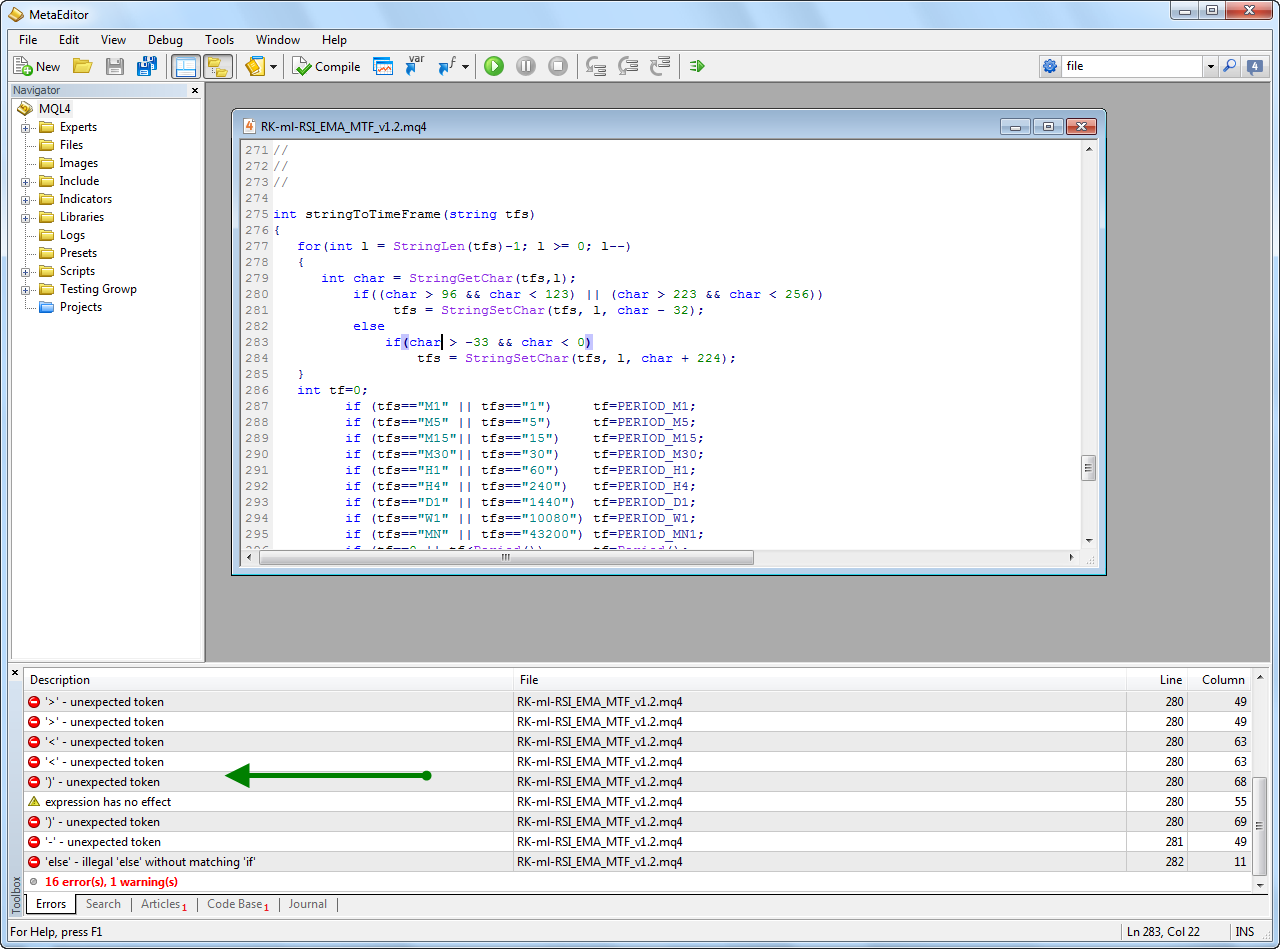Focus the search field containing 'file'

click(1132, 66)
